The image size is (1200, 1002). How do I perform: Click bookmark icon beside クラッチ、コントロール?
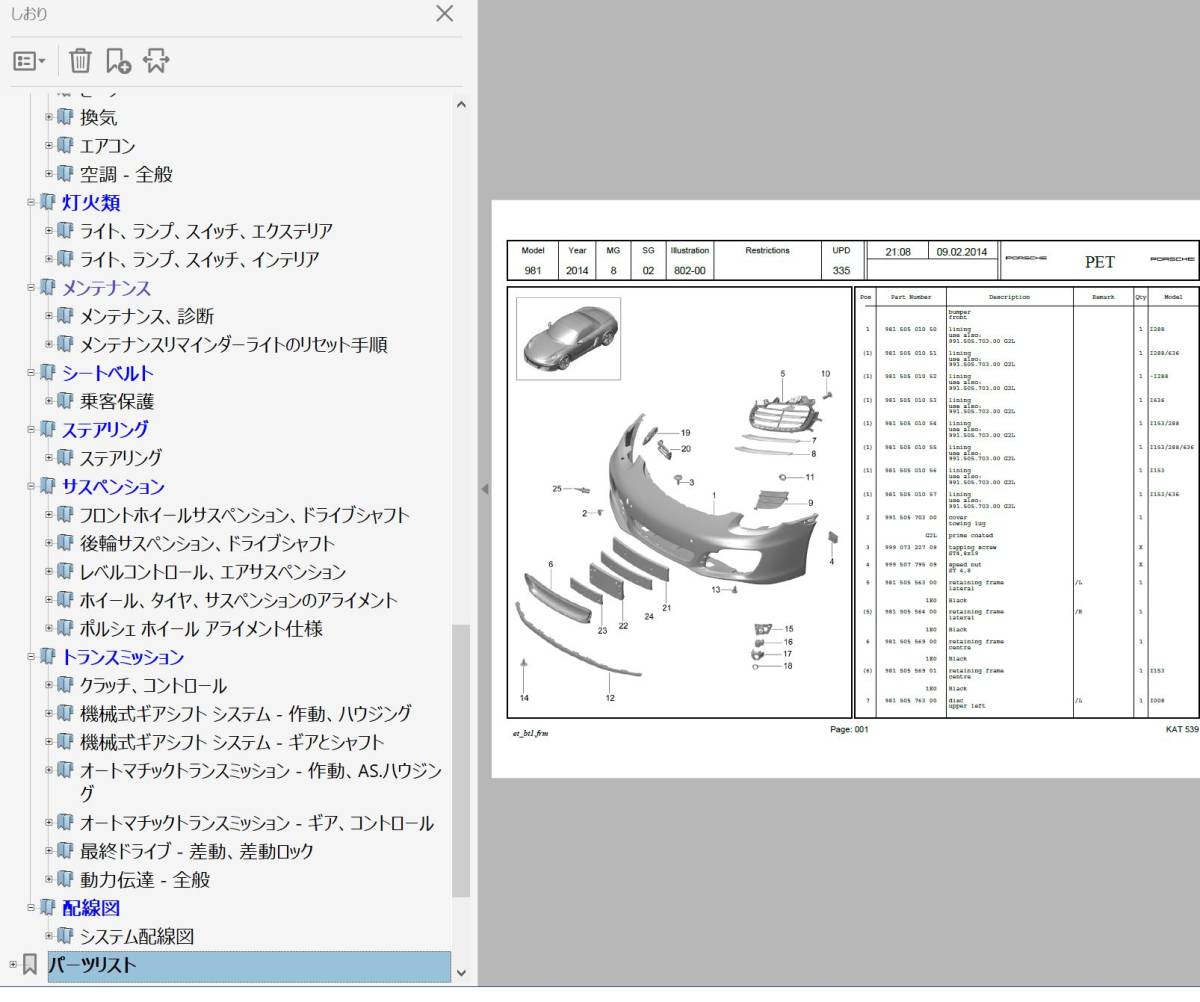click(66, 686)
